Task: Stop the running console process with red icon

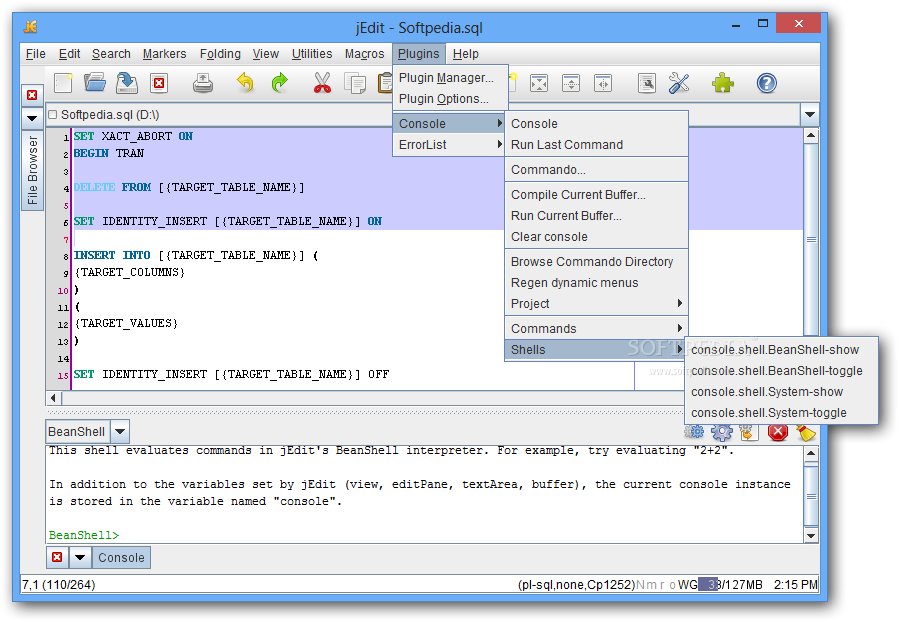Action: point(778,433)
